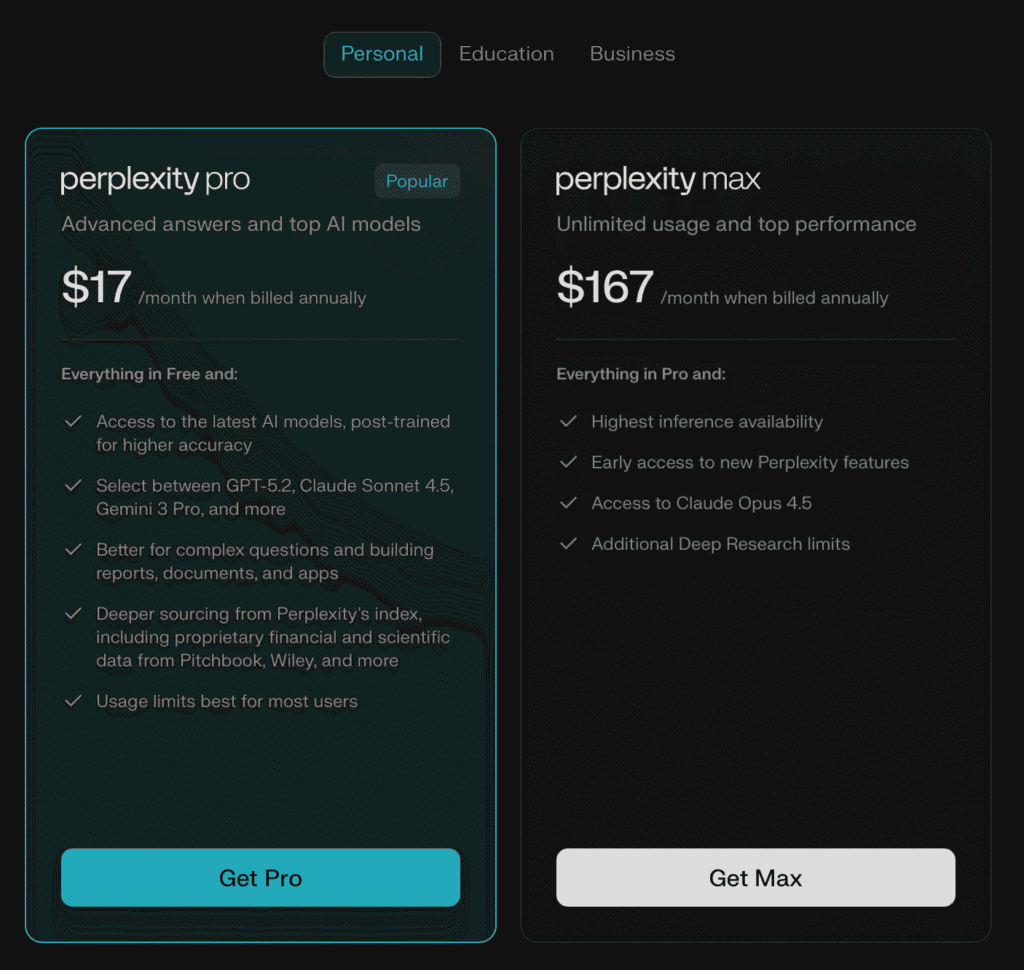Click the Popular badge on the Pro card
Image resolution: width=1024 pixels, height=970 pixels.
[416, 181]
